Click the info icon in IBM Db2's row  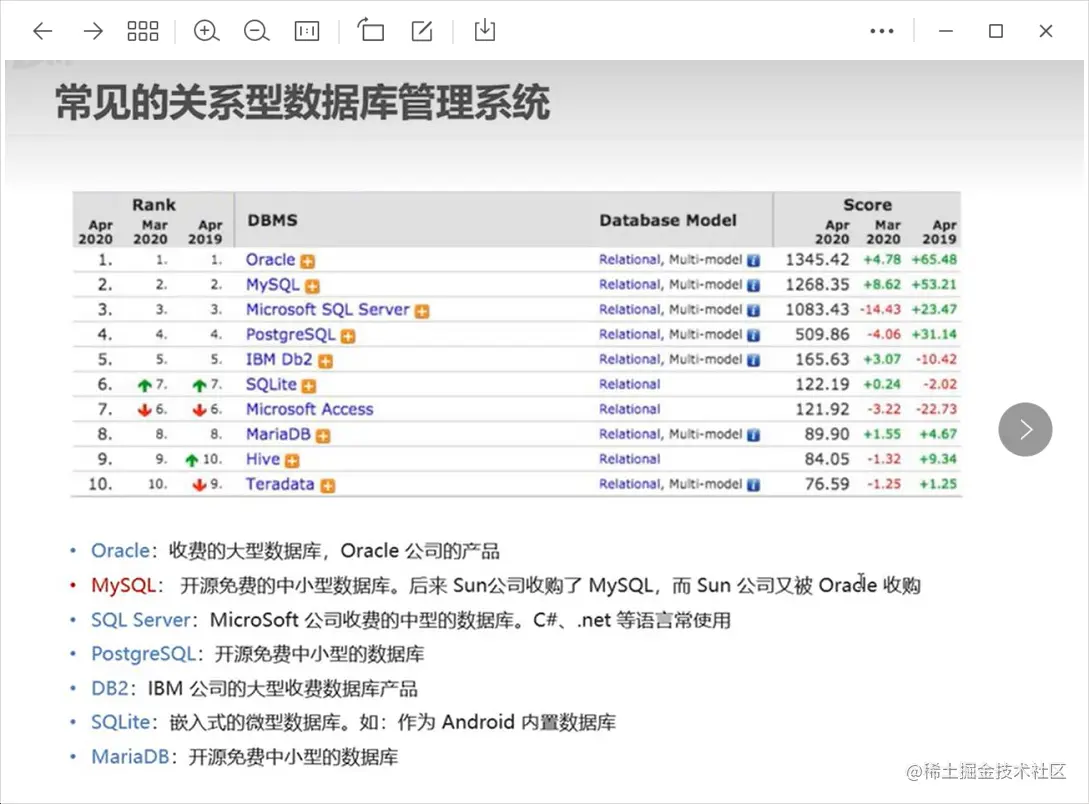754,361
